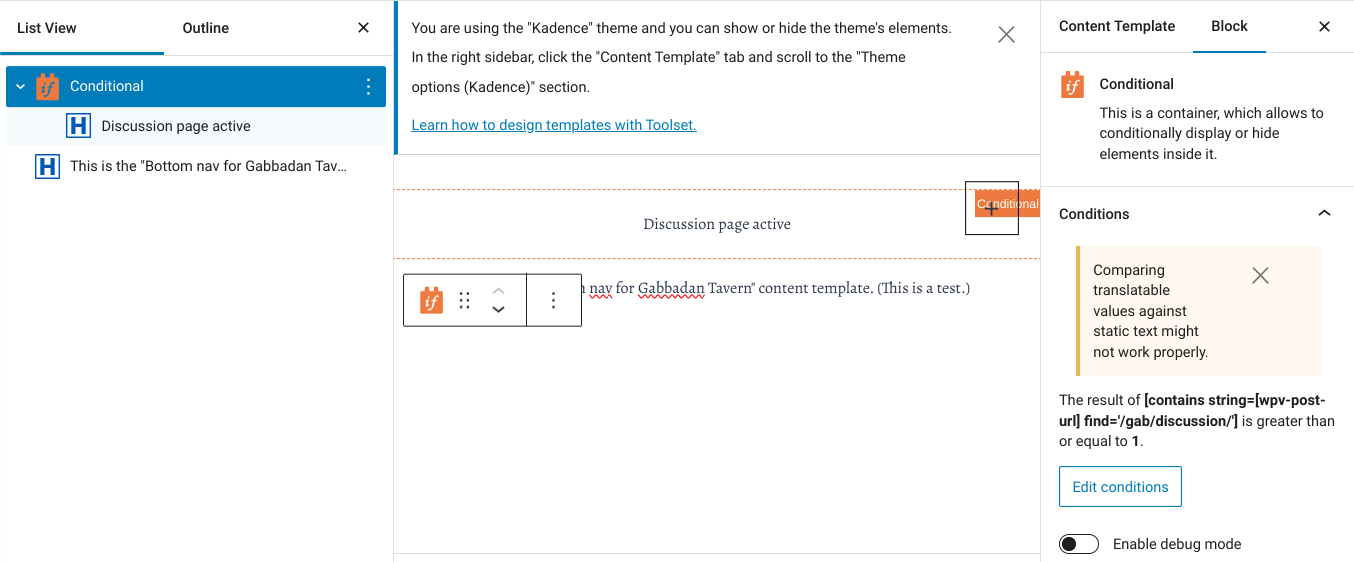This screenshot has height=562, width=1354.
Task: Dismiss the Kadence theme notice
Action: (x=1006, y=35)
